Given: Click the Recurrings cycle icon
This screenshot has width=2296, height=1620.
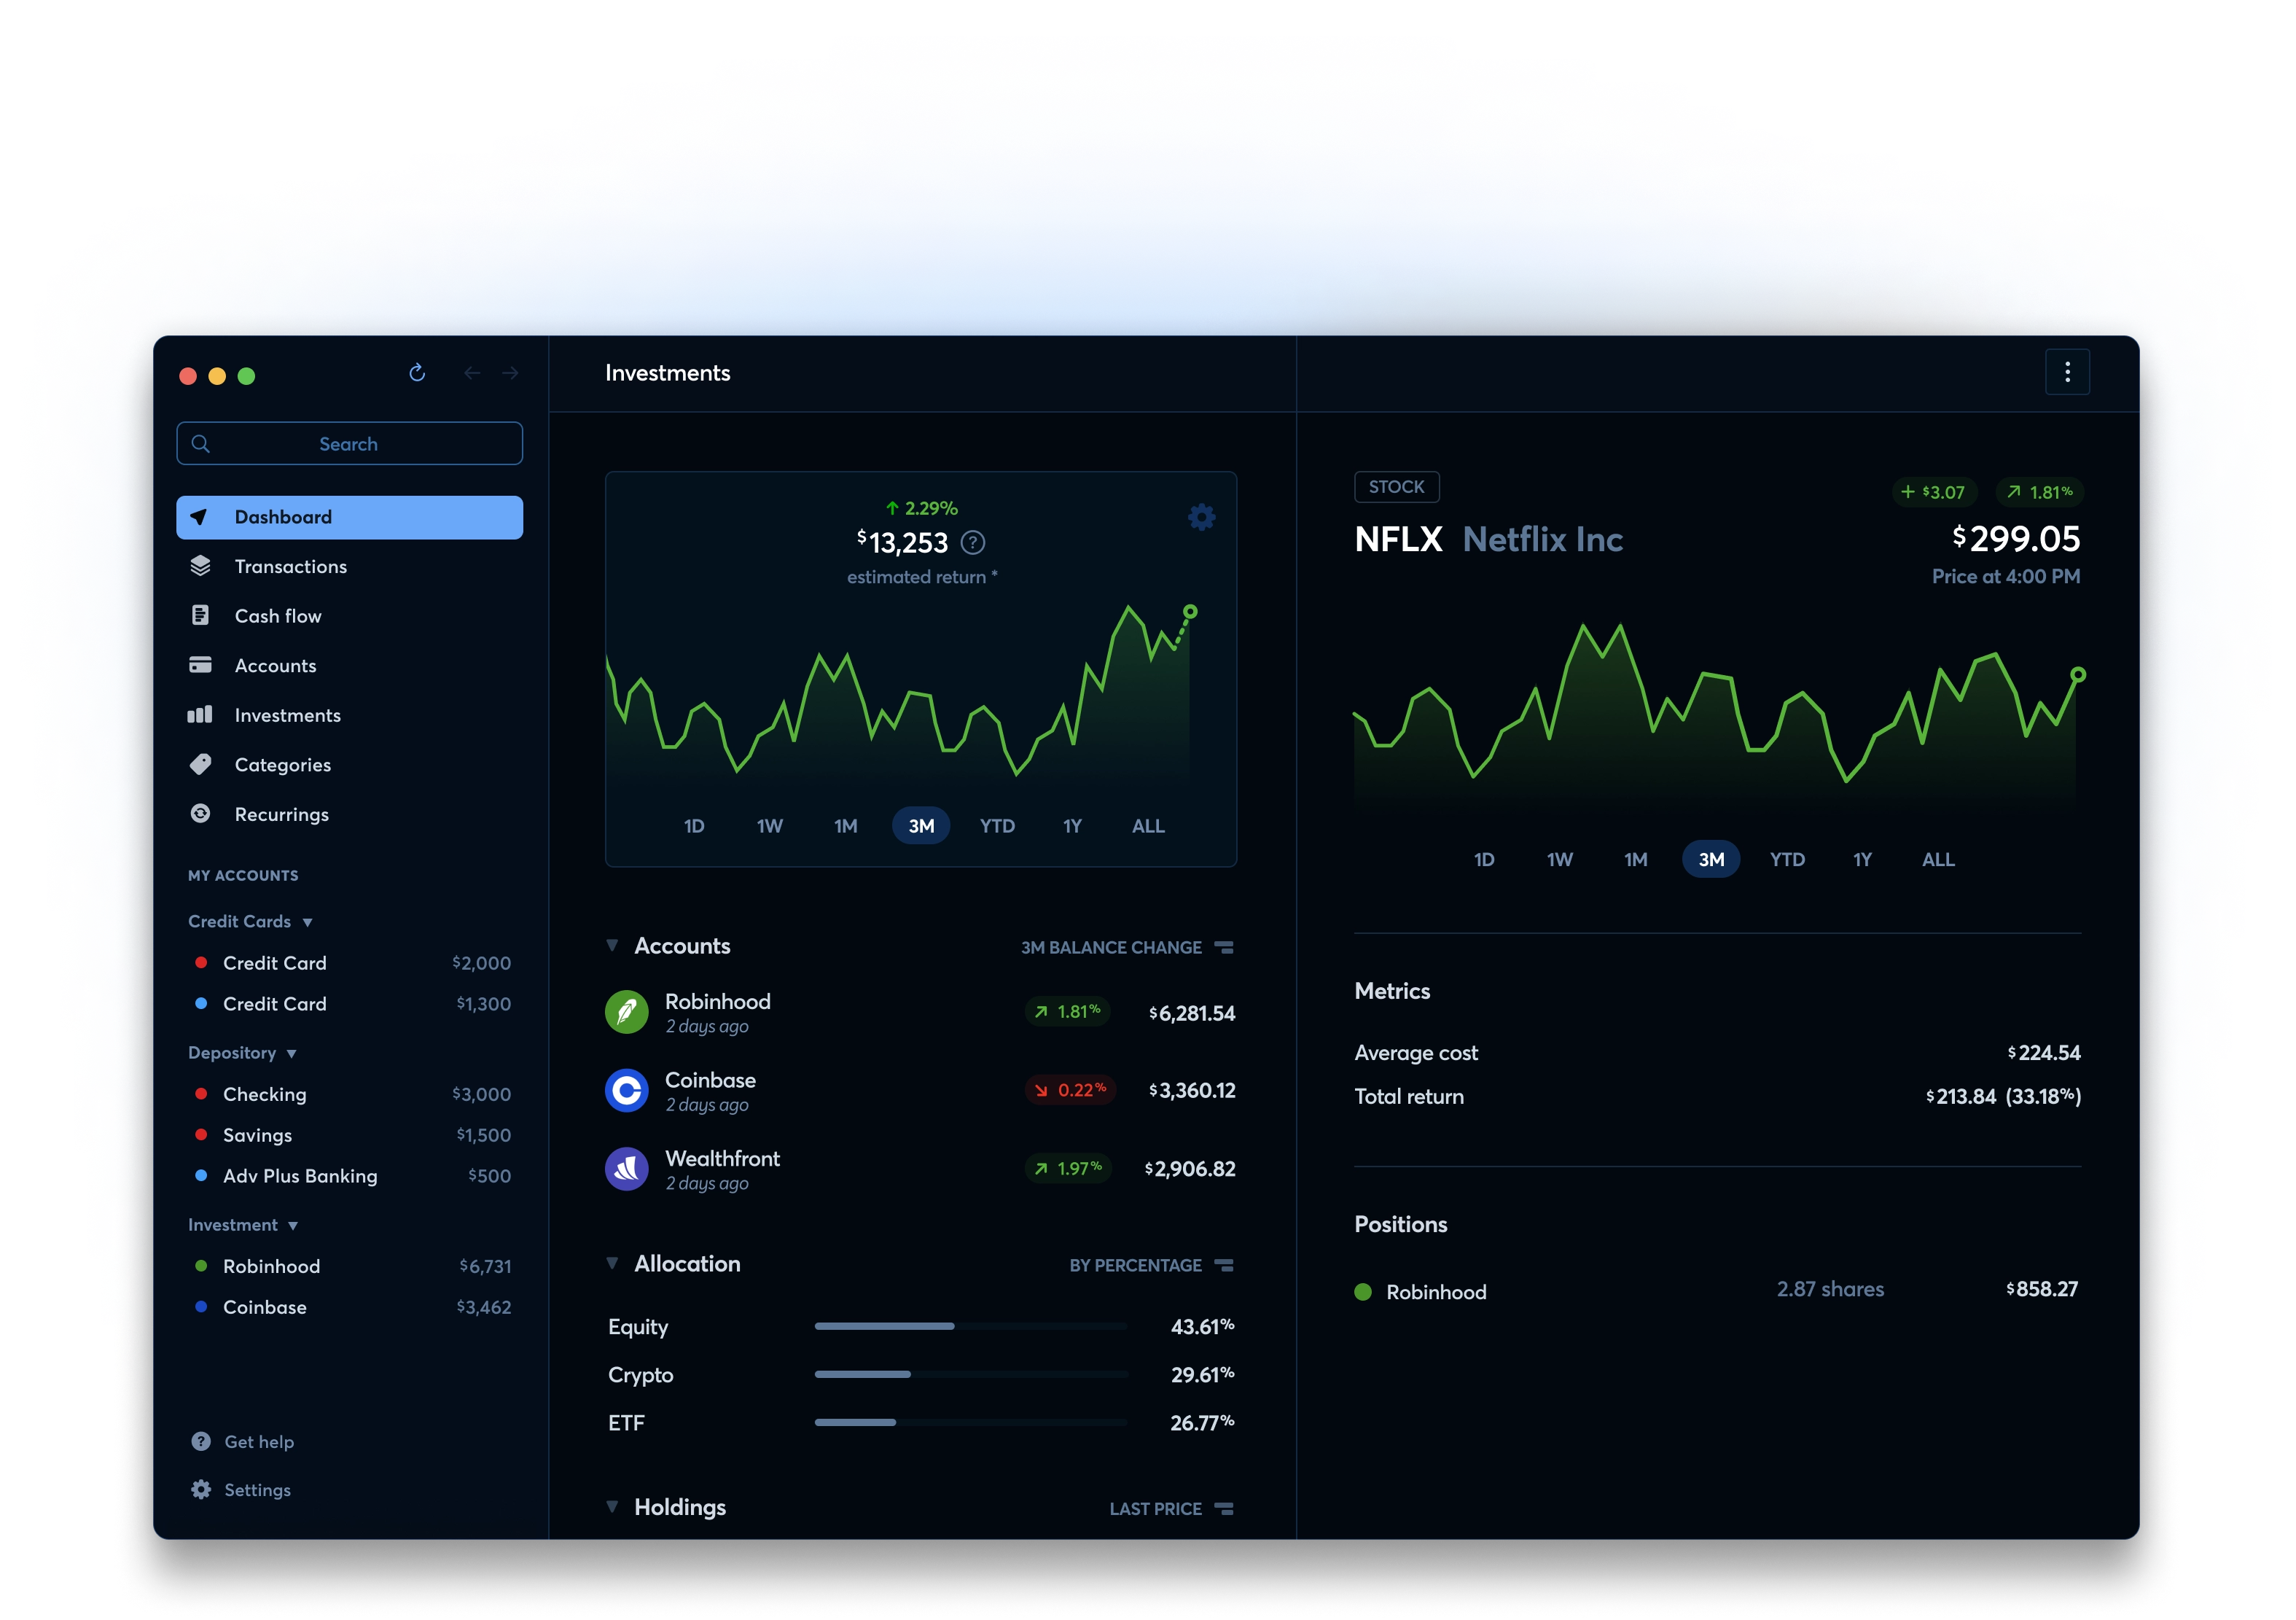Looking at the screenshot, I should (x=200, y=813).
